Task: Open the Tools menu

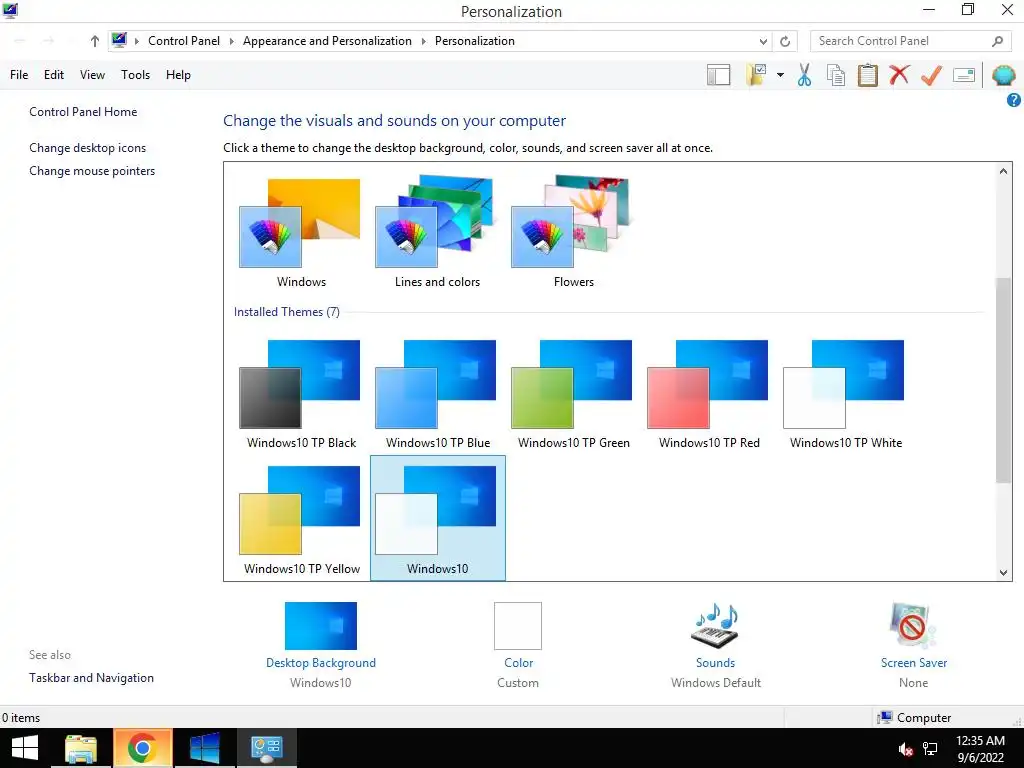Action: point(135,75)
